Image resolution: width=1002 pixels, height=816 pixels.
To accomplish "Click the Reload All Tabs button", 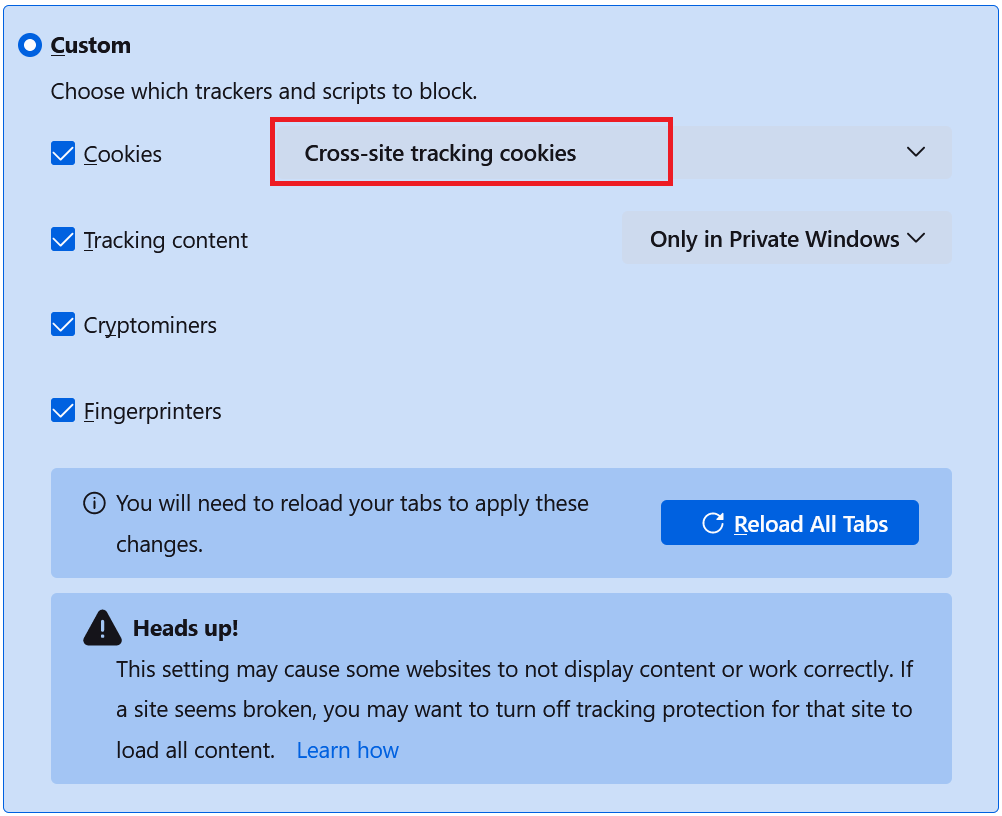I will 789,522.
